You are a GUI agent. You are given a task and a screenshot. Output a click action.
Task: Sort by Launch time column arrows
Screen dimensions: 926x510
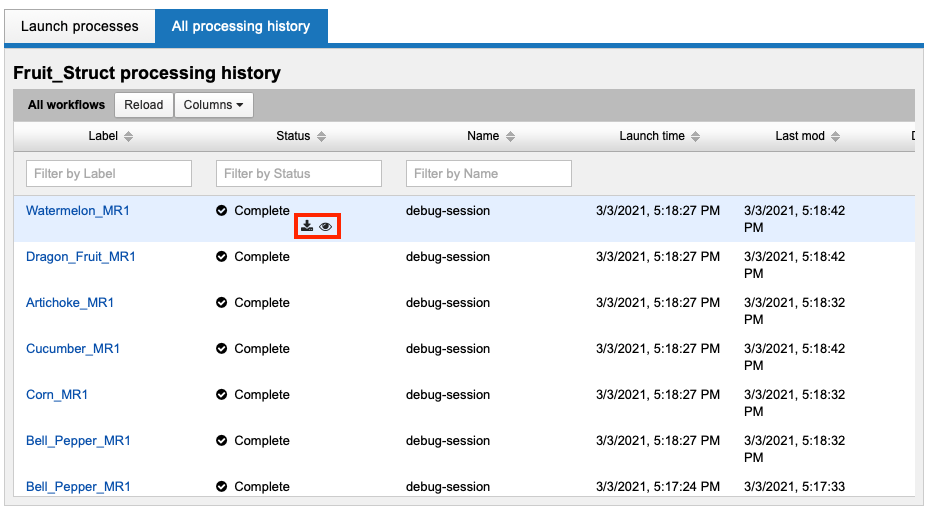click(696, 137)
